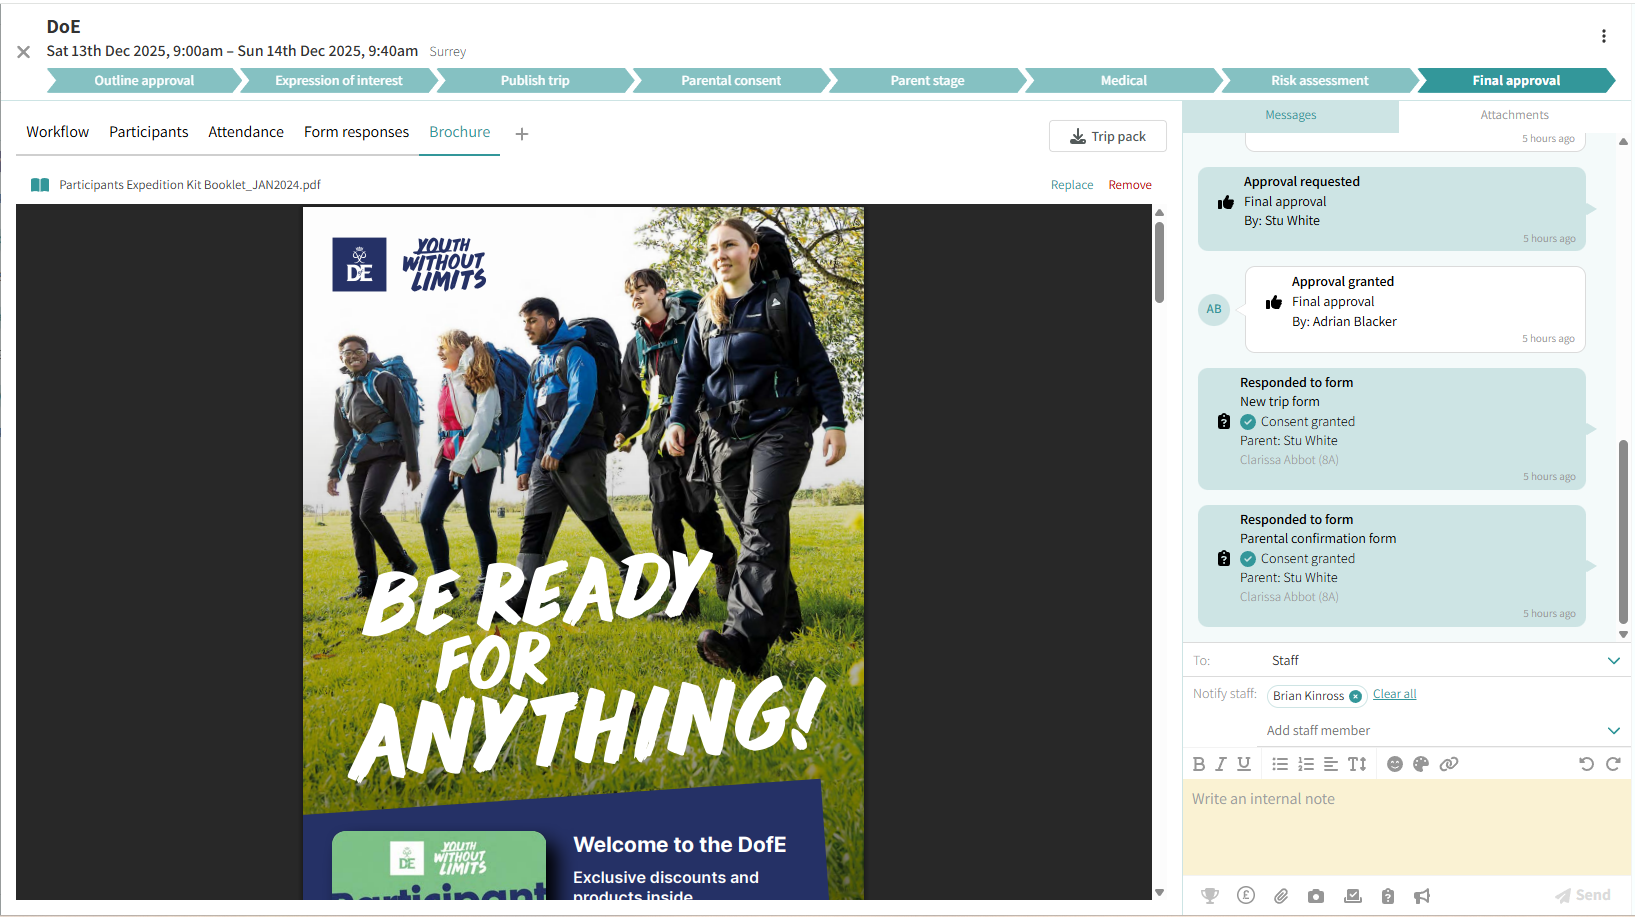
Task: Click the pound sterling payment icon
Action: point(1245,896)
